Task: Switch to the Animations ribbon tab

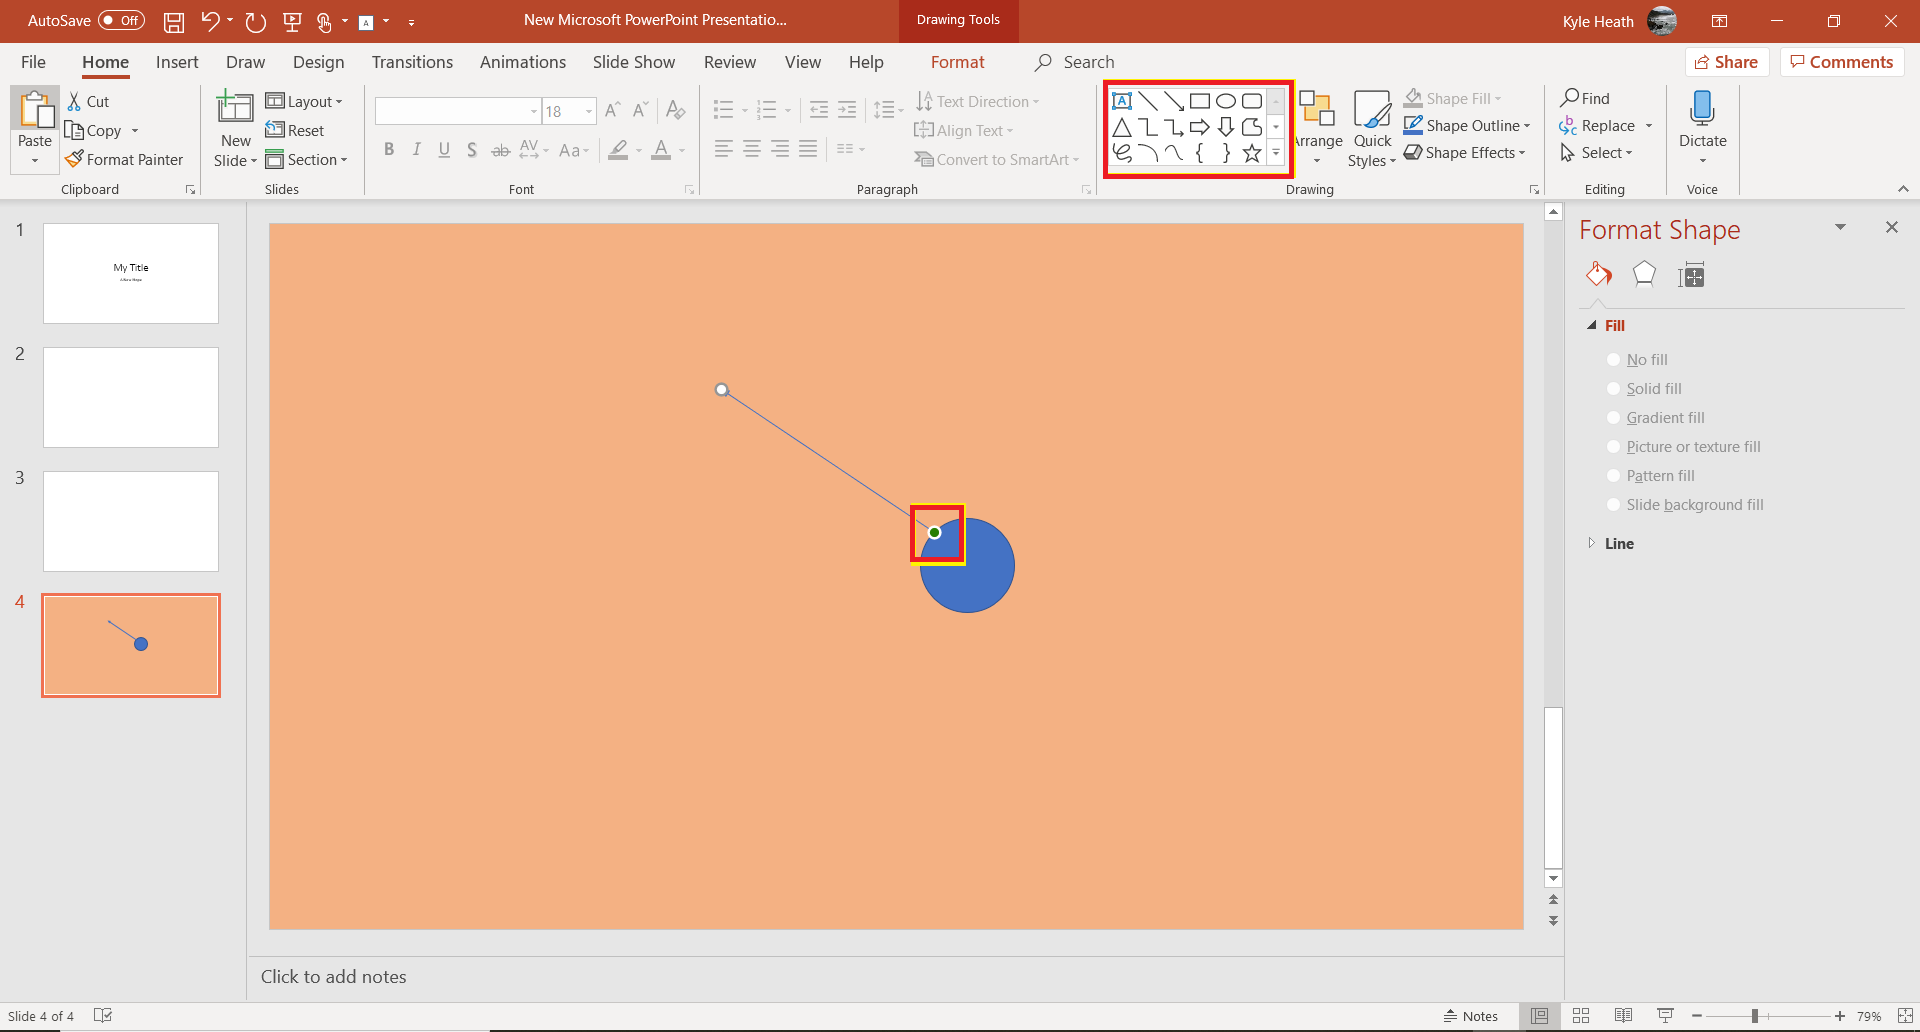Action: point(522,62)
